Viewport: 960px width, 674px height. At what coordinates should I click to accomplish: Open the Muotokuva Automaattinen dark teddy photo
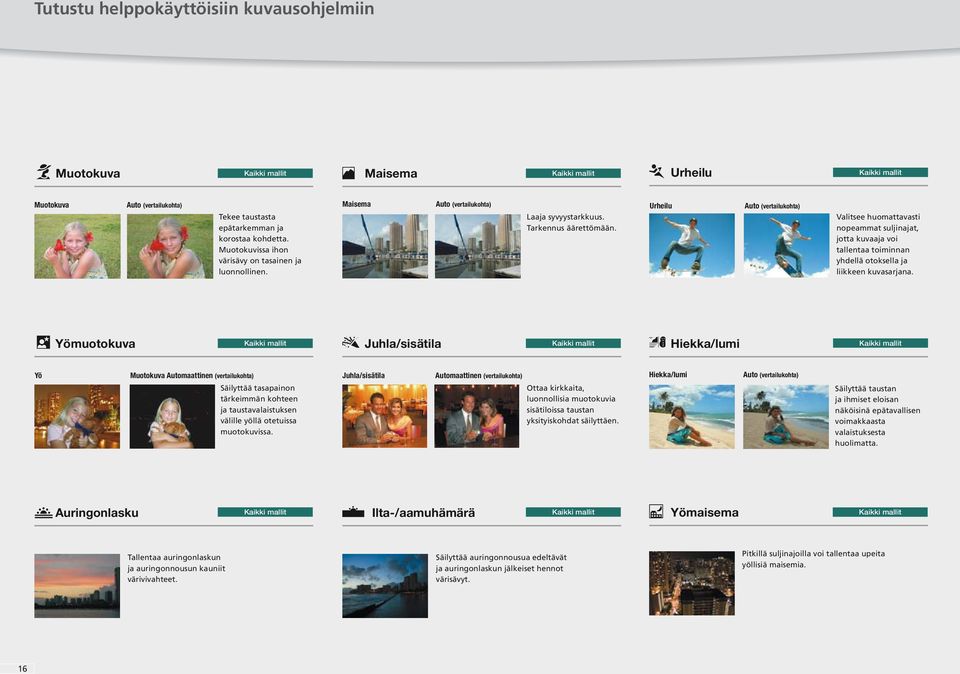(172, 416)
